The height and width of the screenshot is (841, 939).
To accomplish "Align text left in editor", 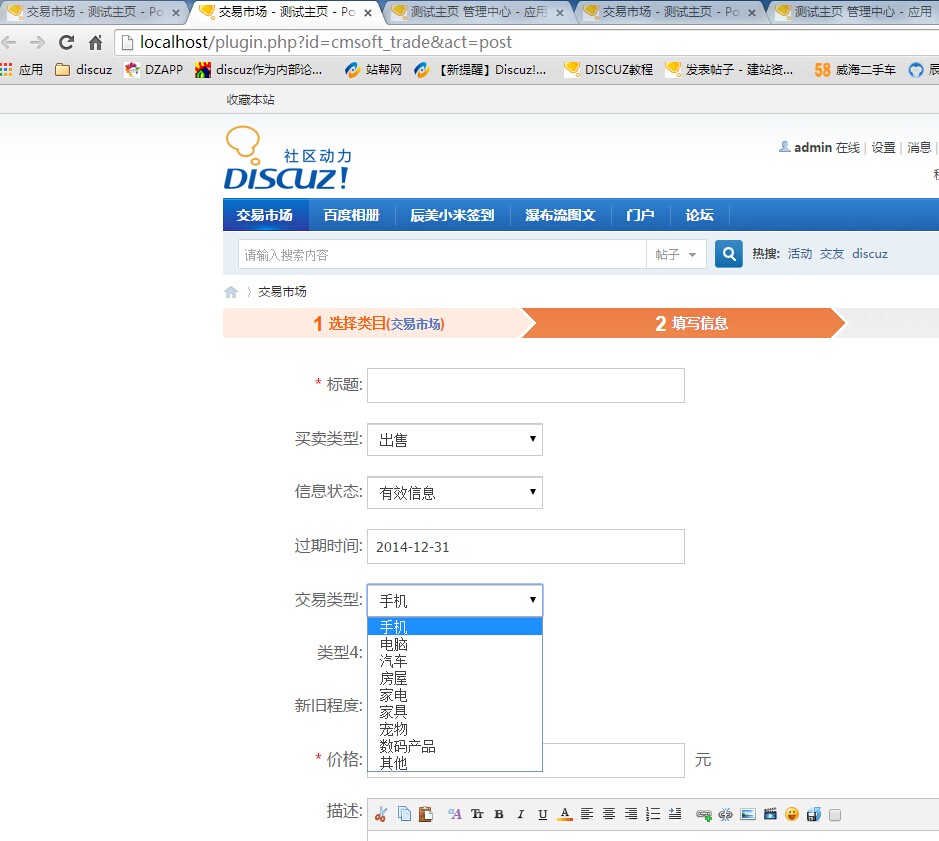I will click(587, 814).
